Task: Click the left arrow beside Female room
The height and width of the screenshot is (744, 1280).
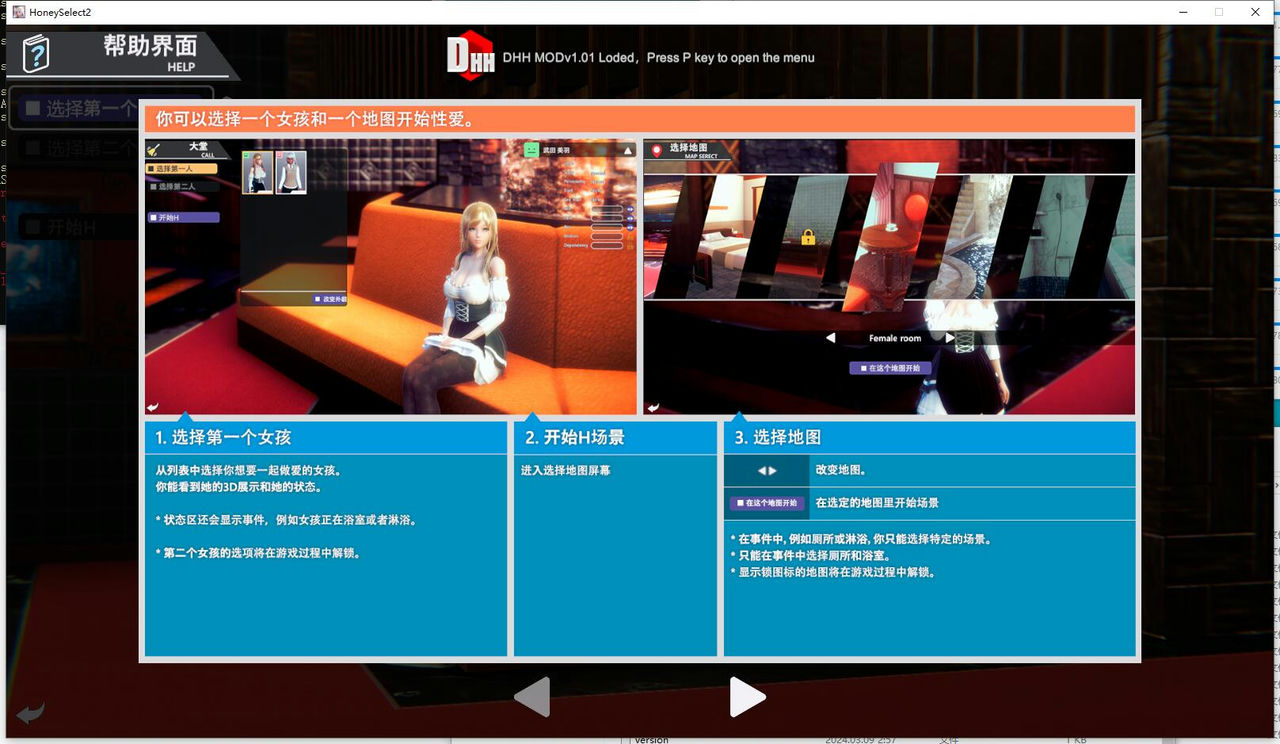Action: point(832,337)
